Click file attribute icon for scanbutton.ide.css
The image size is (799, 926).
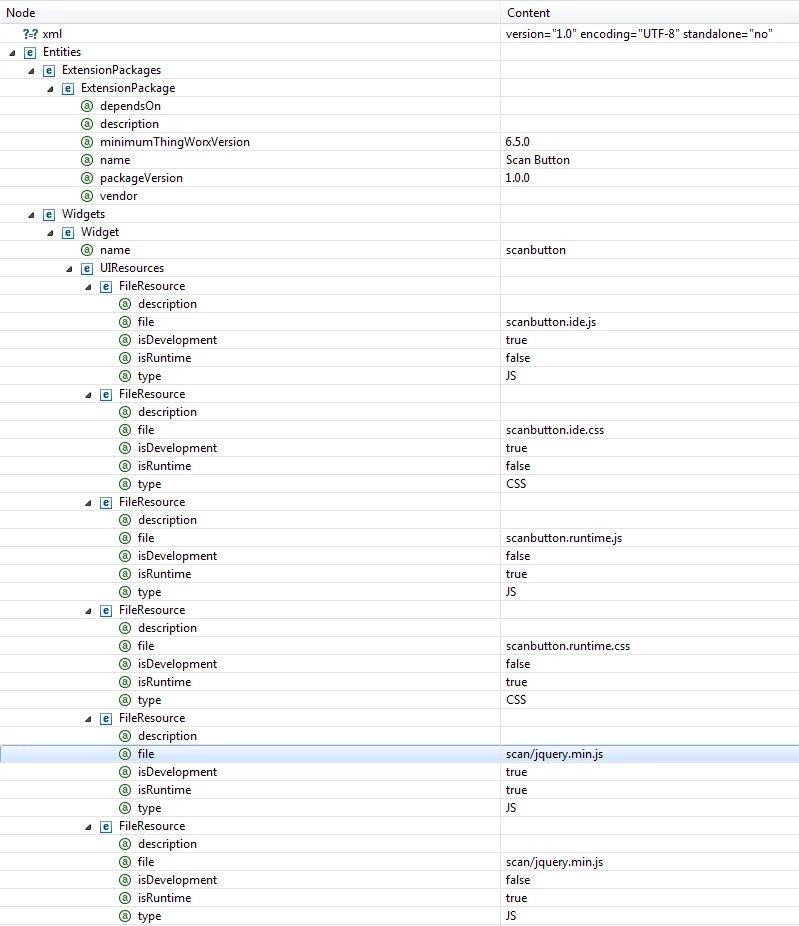[125, 430]
